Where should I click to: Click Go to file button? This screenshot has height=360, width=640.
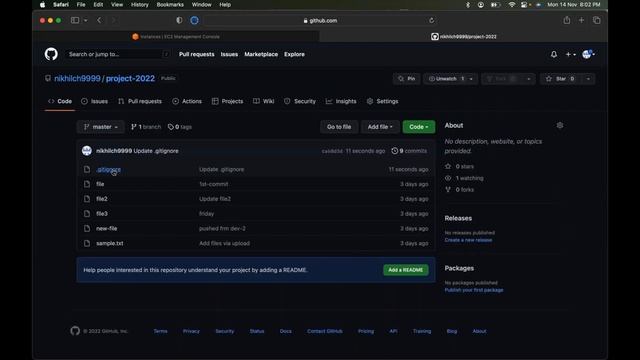point(339,127)
